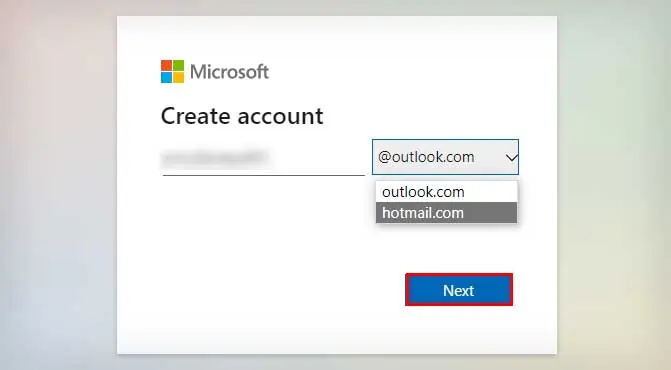
Task: Click the email username input field
Action: [x=263, y=158]
